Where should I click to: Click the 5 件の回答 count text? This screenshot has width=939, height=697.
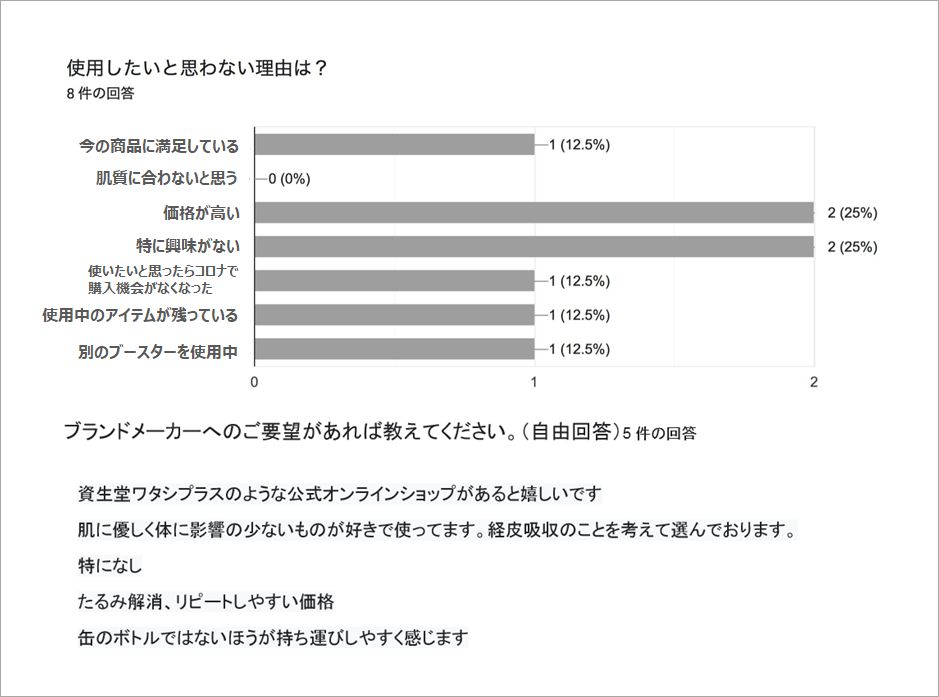[660, 434]
